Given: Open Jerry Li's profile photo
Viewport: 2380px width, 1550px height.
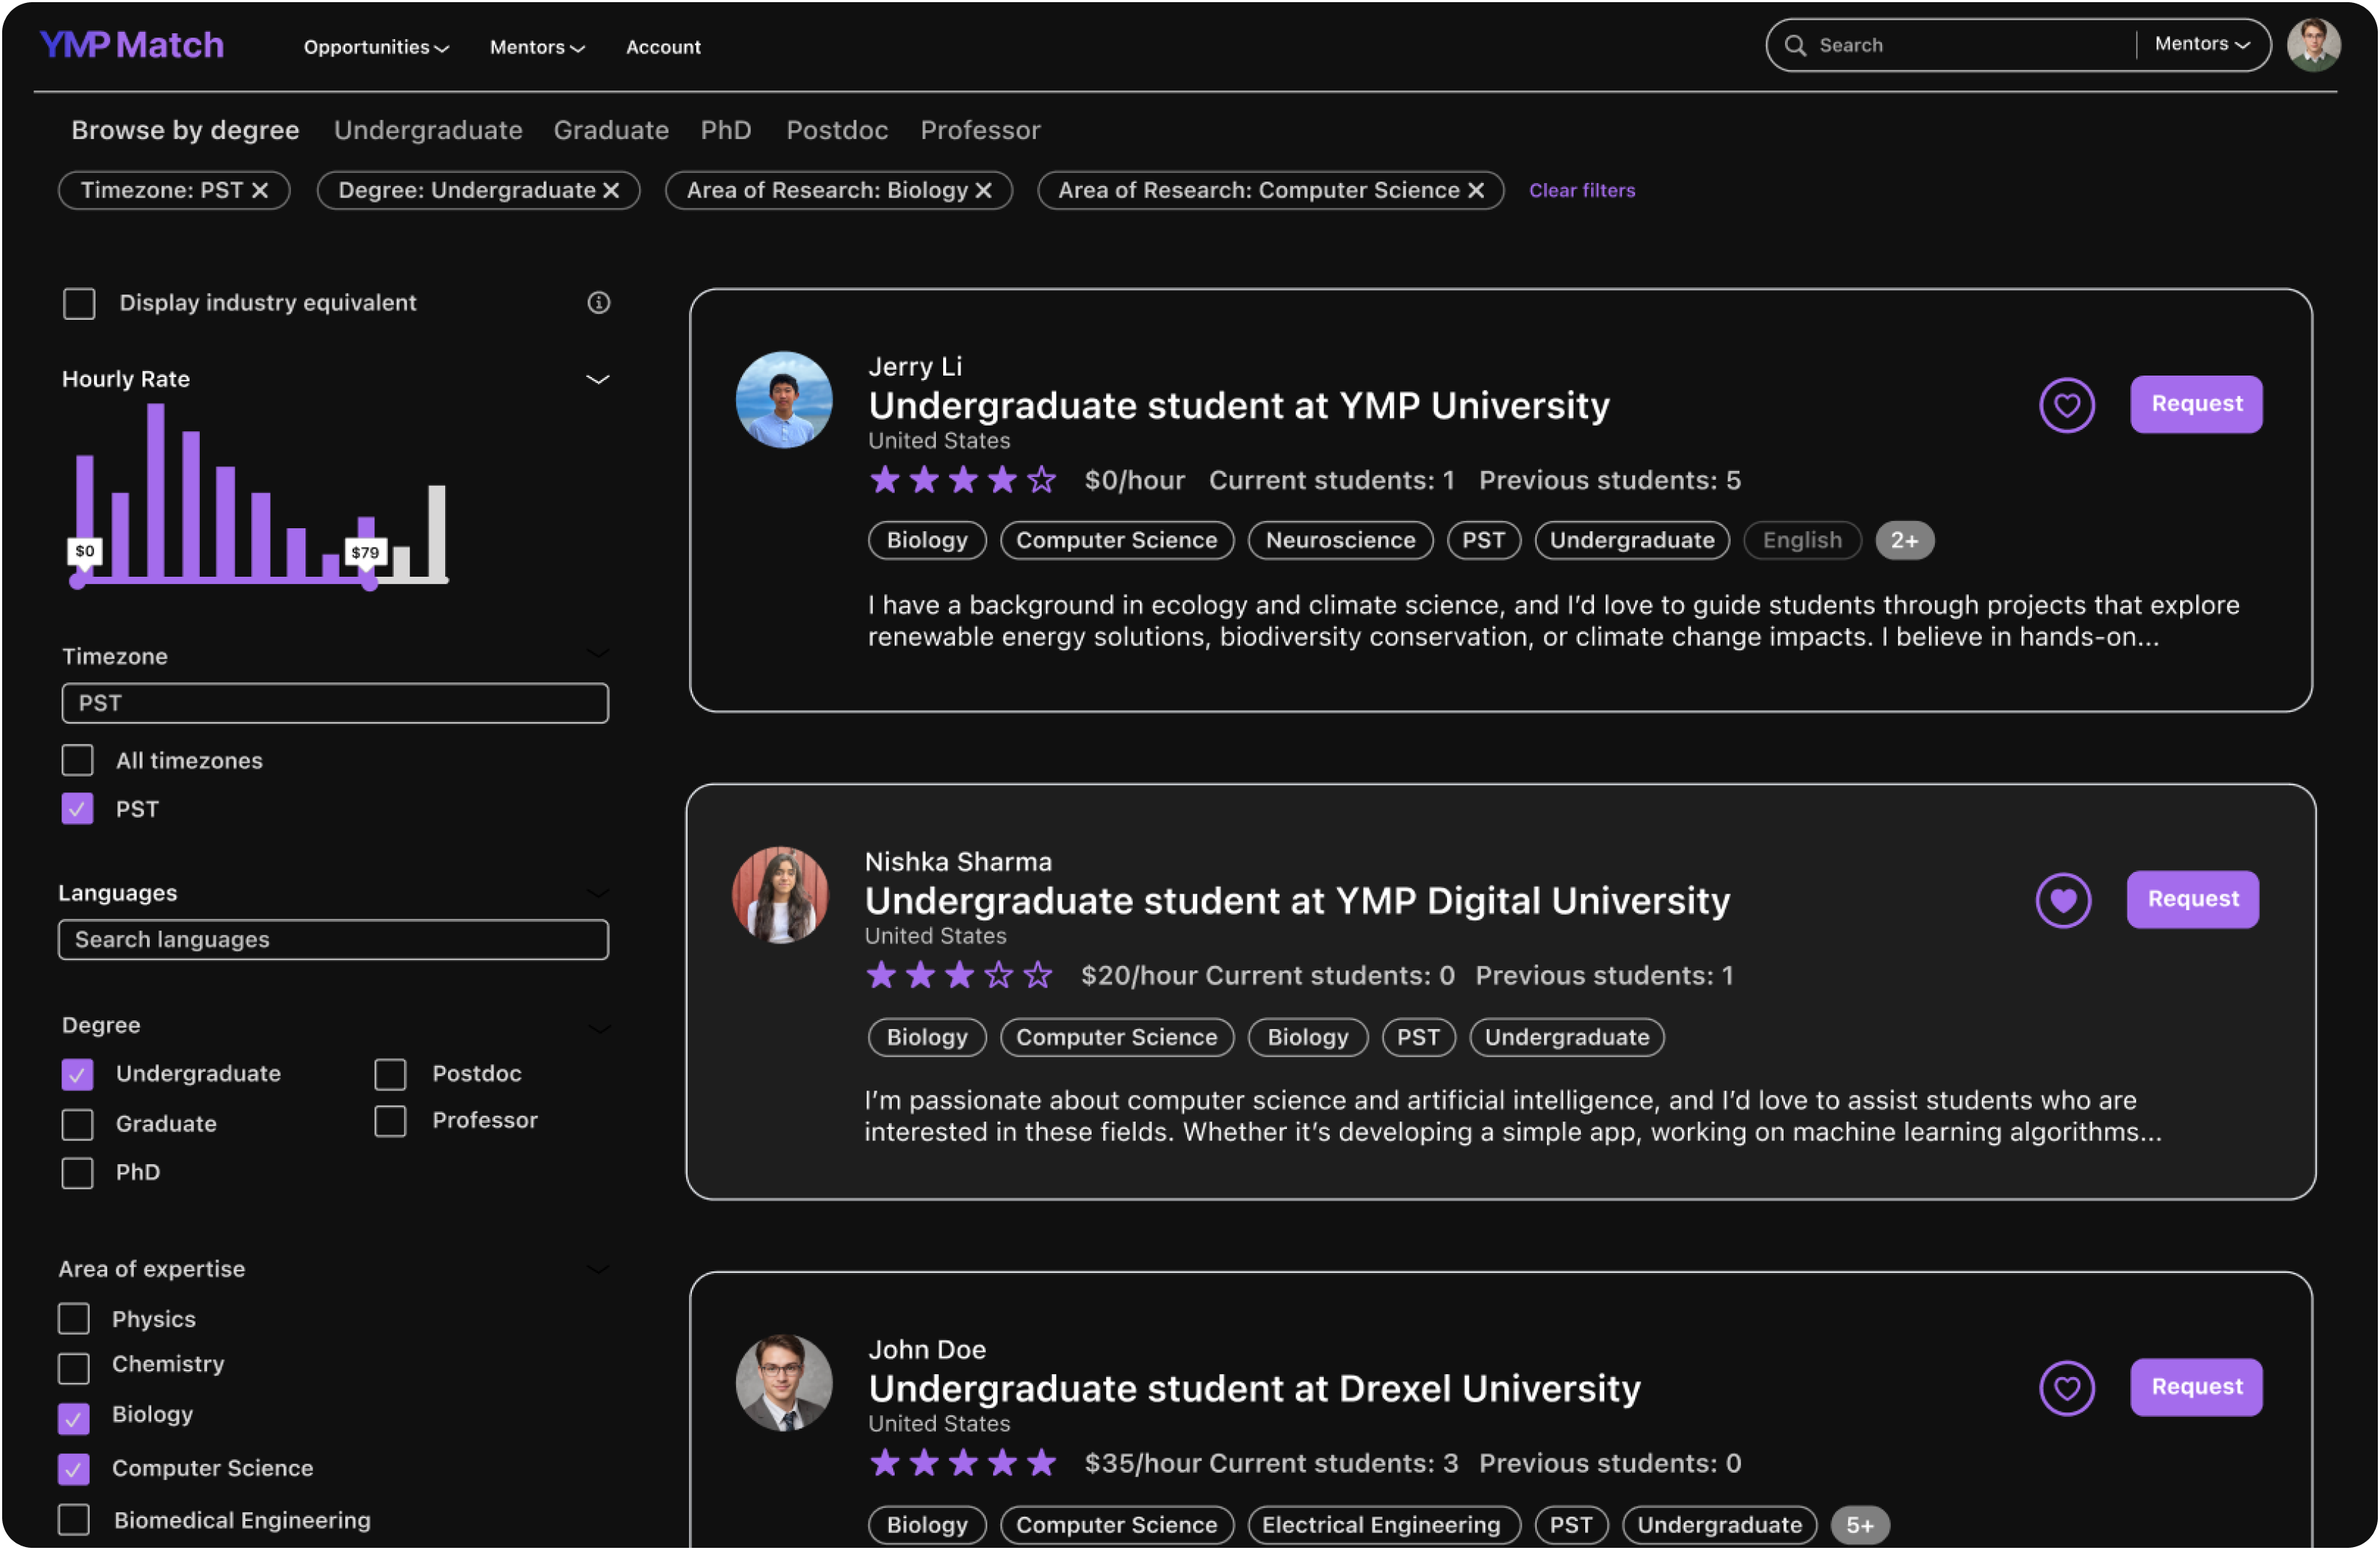Looking at the screenshot, I should [784, 399].
